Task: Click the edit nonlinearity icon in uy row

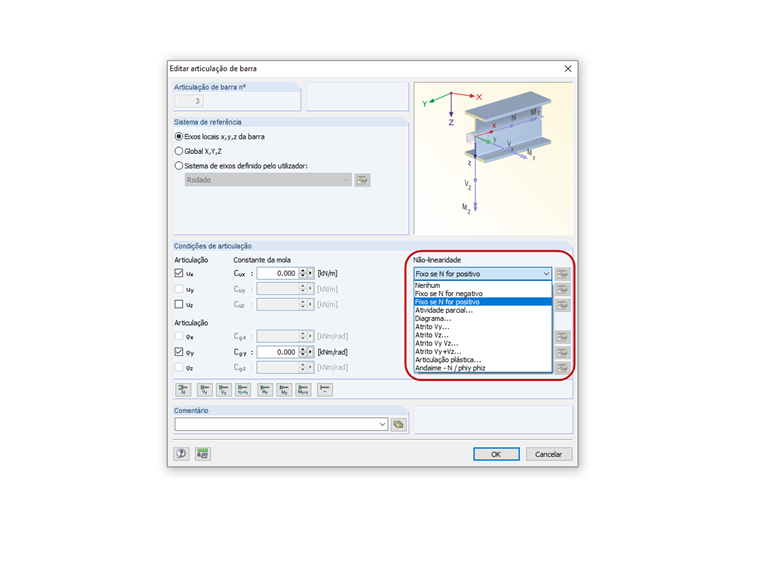Action: [562, 289]
